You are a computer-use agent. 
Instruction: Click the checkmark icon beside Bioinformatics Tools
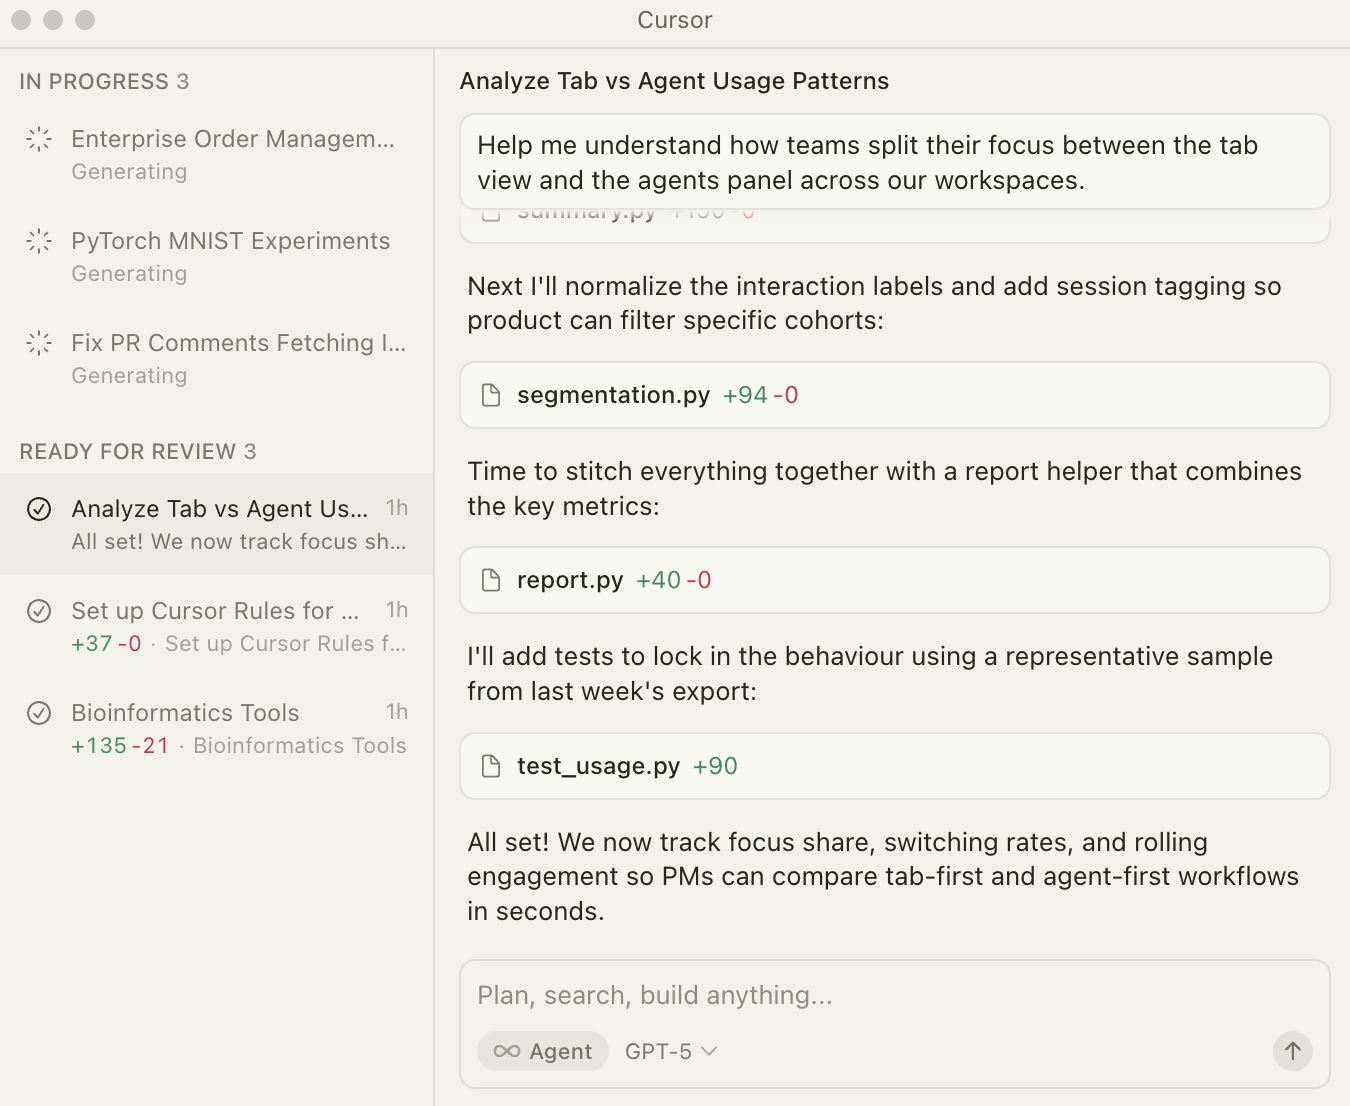39,712
